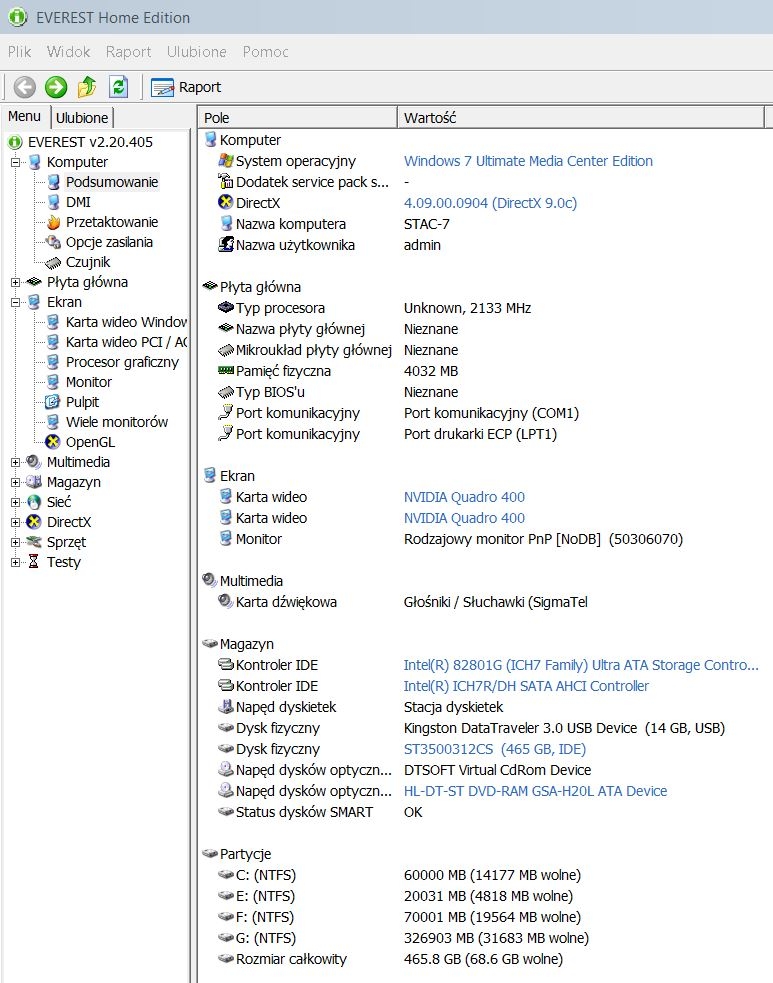Click the Typ procesora chip icon
This screenshot has width=773, height=983.
(226, 308)
